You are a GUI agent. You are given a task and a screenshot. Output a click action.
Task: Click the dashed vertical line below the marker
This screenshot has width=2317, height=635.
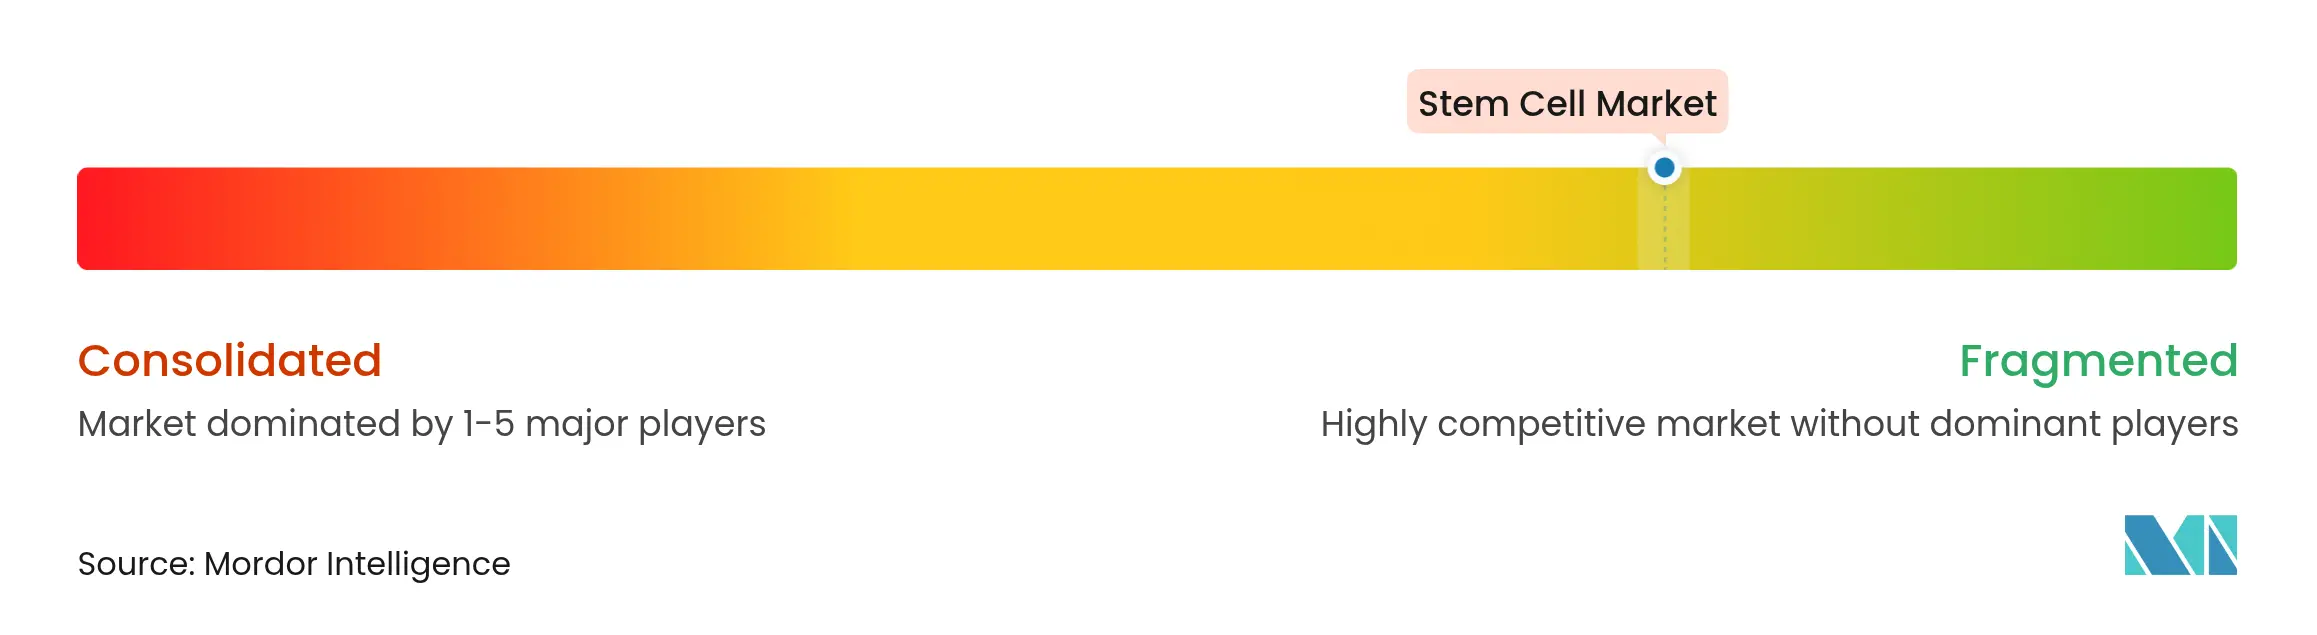tap(1665, 230)
